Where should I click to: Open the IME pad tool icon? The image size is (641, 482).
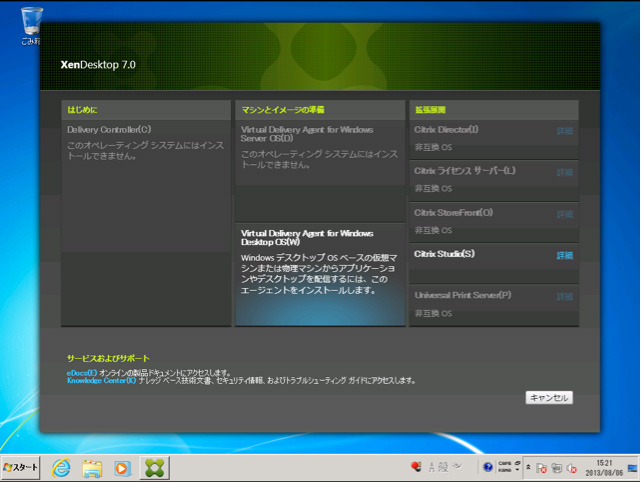pyautogui.click(x=457, y=466)
